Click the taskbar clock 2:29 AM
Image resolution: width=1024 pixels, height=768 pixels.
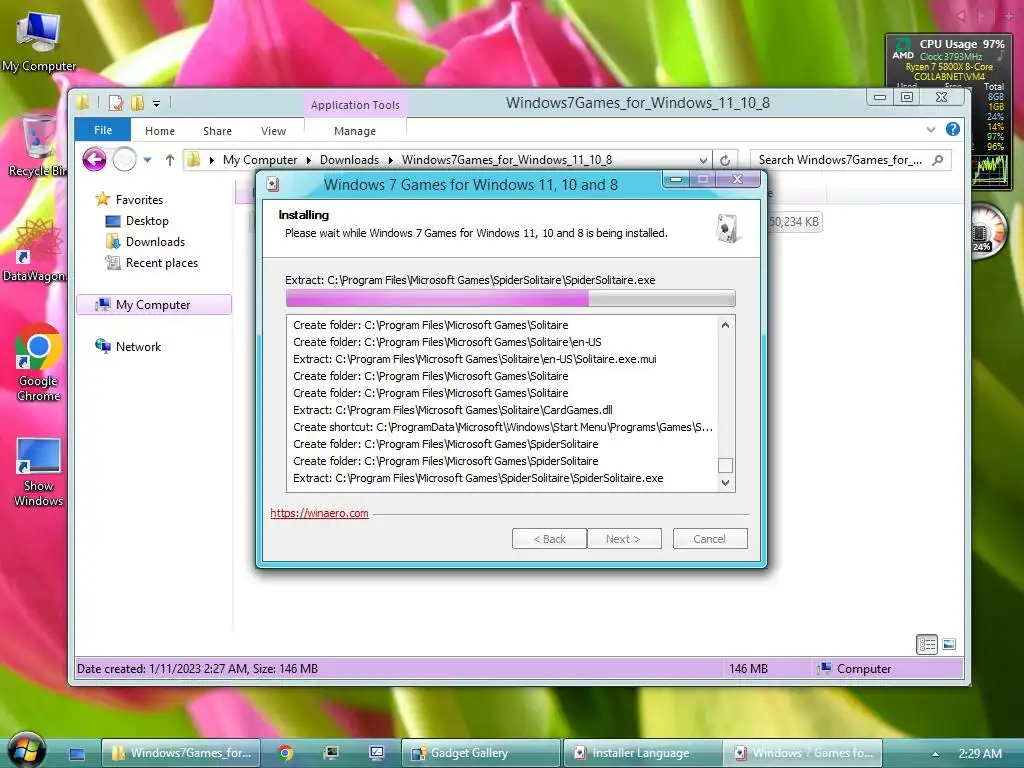tap(980, 754)
